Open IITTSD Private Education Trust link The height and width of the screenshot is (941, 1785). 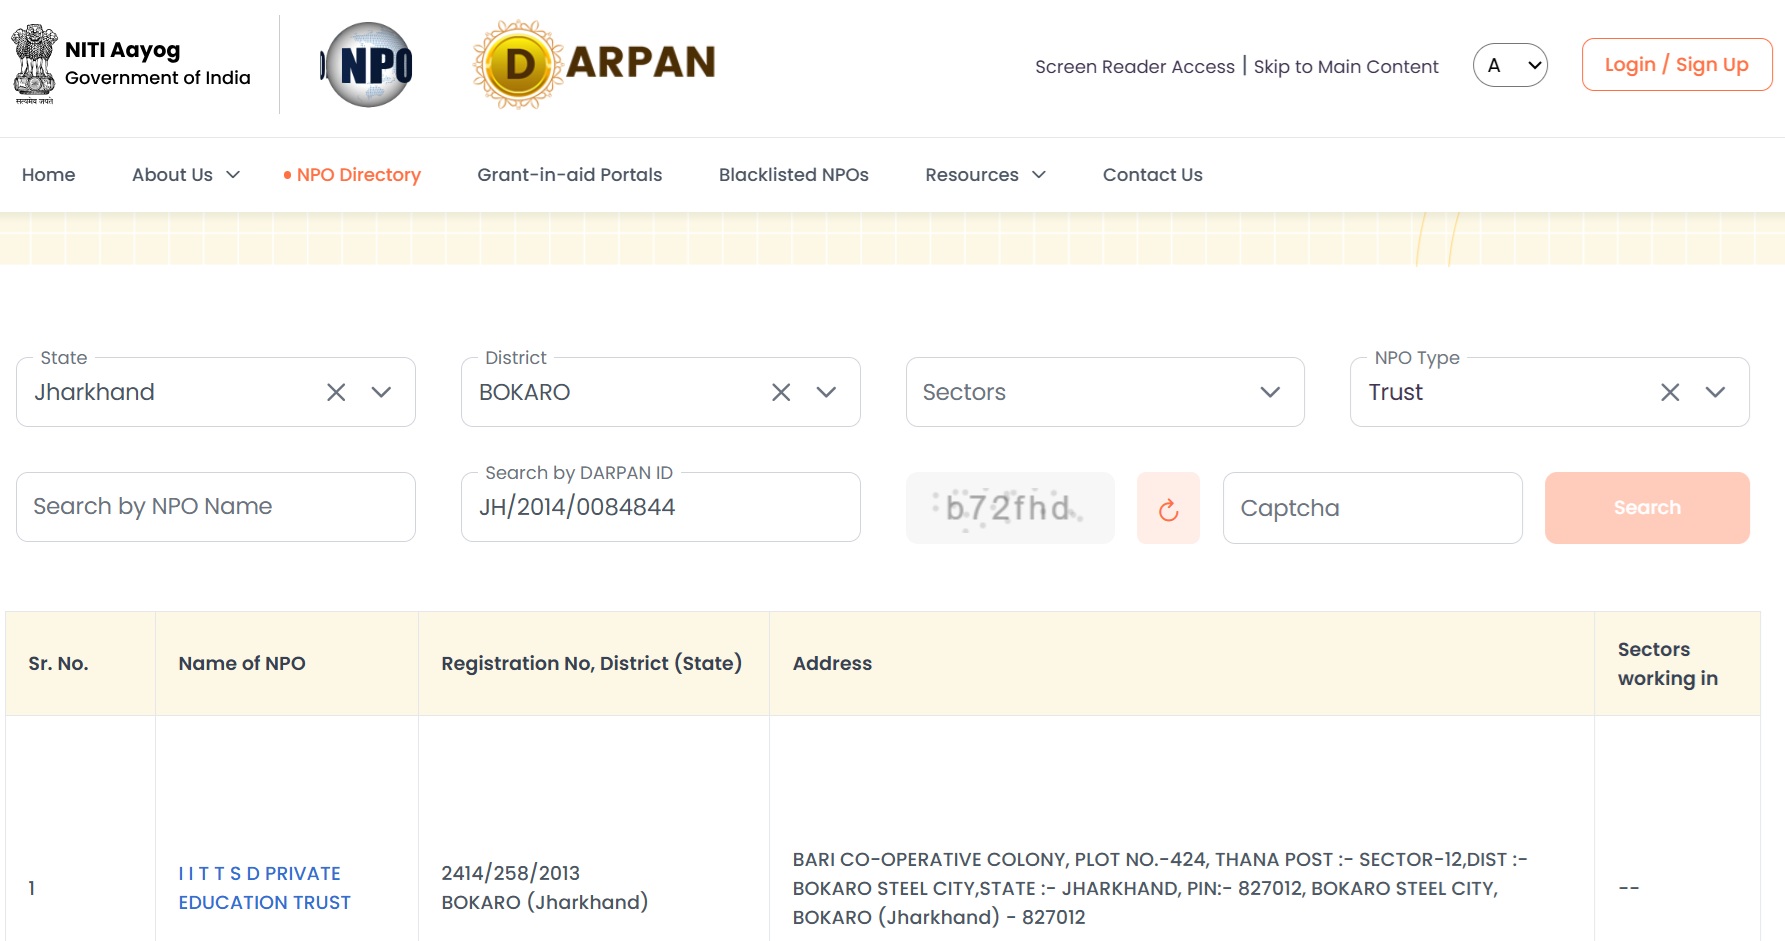(264, 888)
